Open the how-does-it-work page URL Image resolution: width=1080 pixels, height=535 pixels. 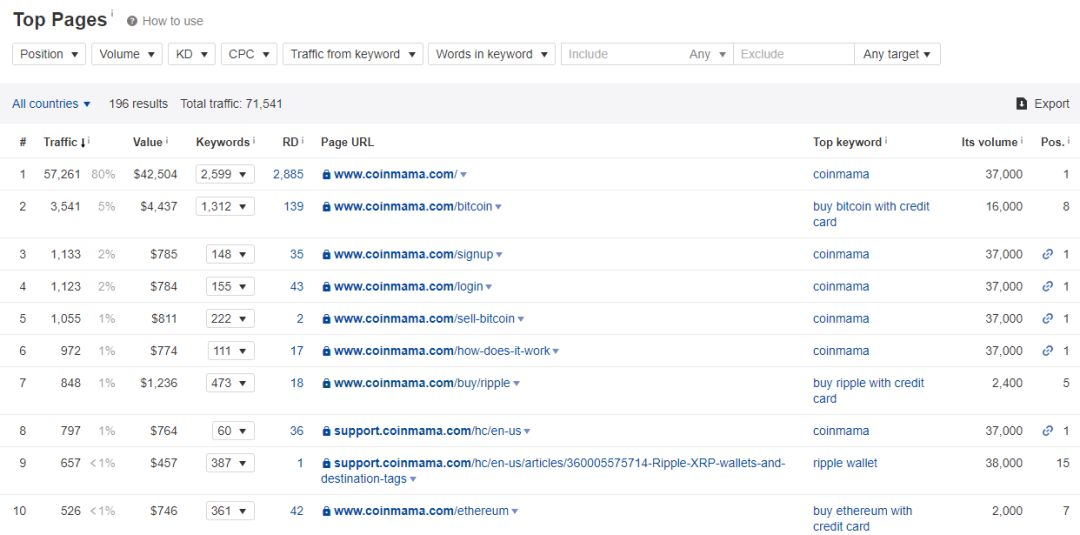[x=442, y=350]
